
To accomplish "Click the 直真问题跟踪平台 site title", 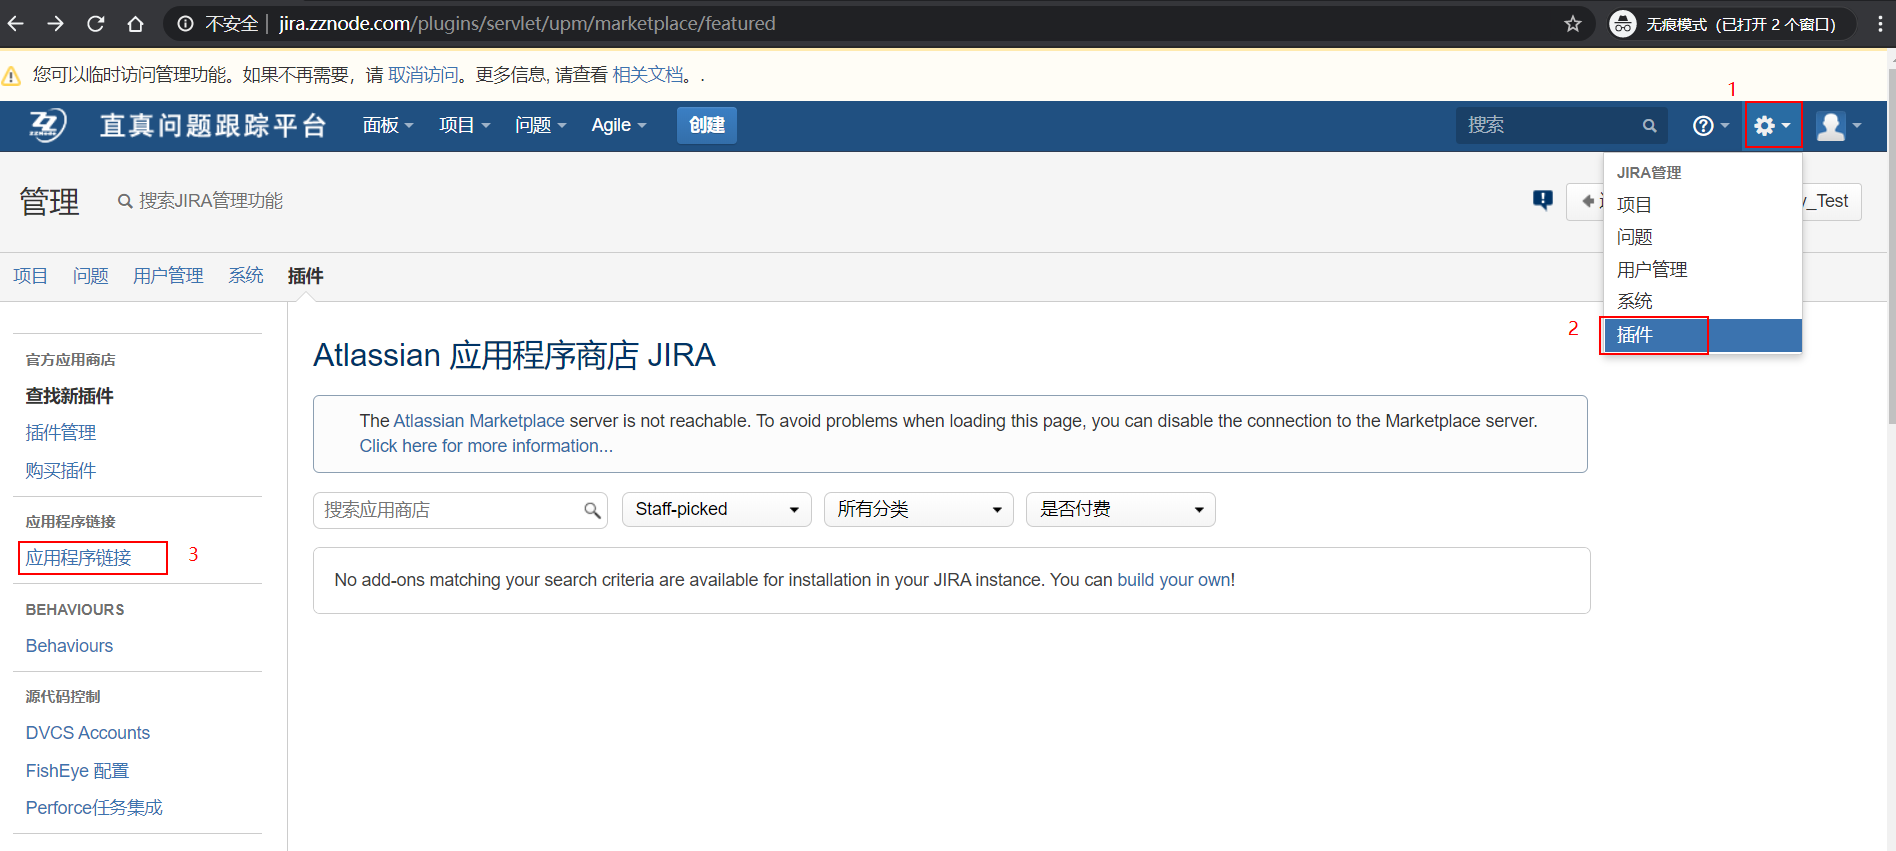I will 213,125.
